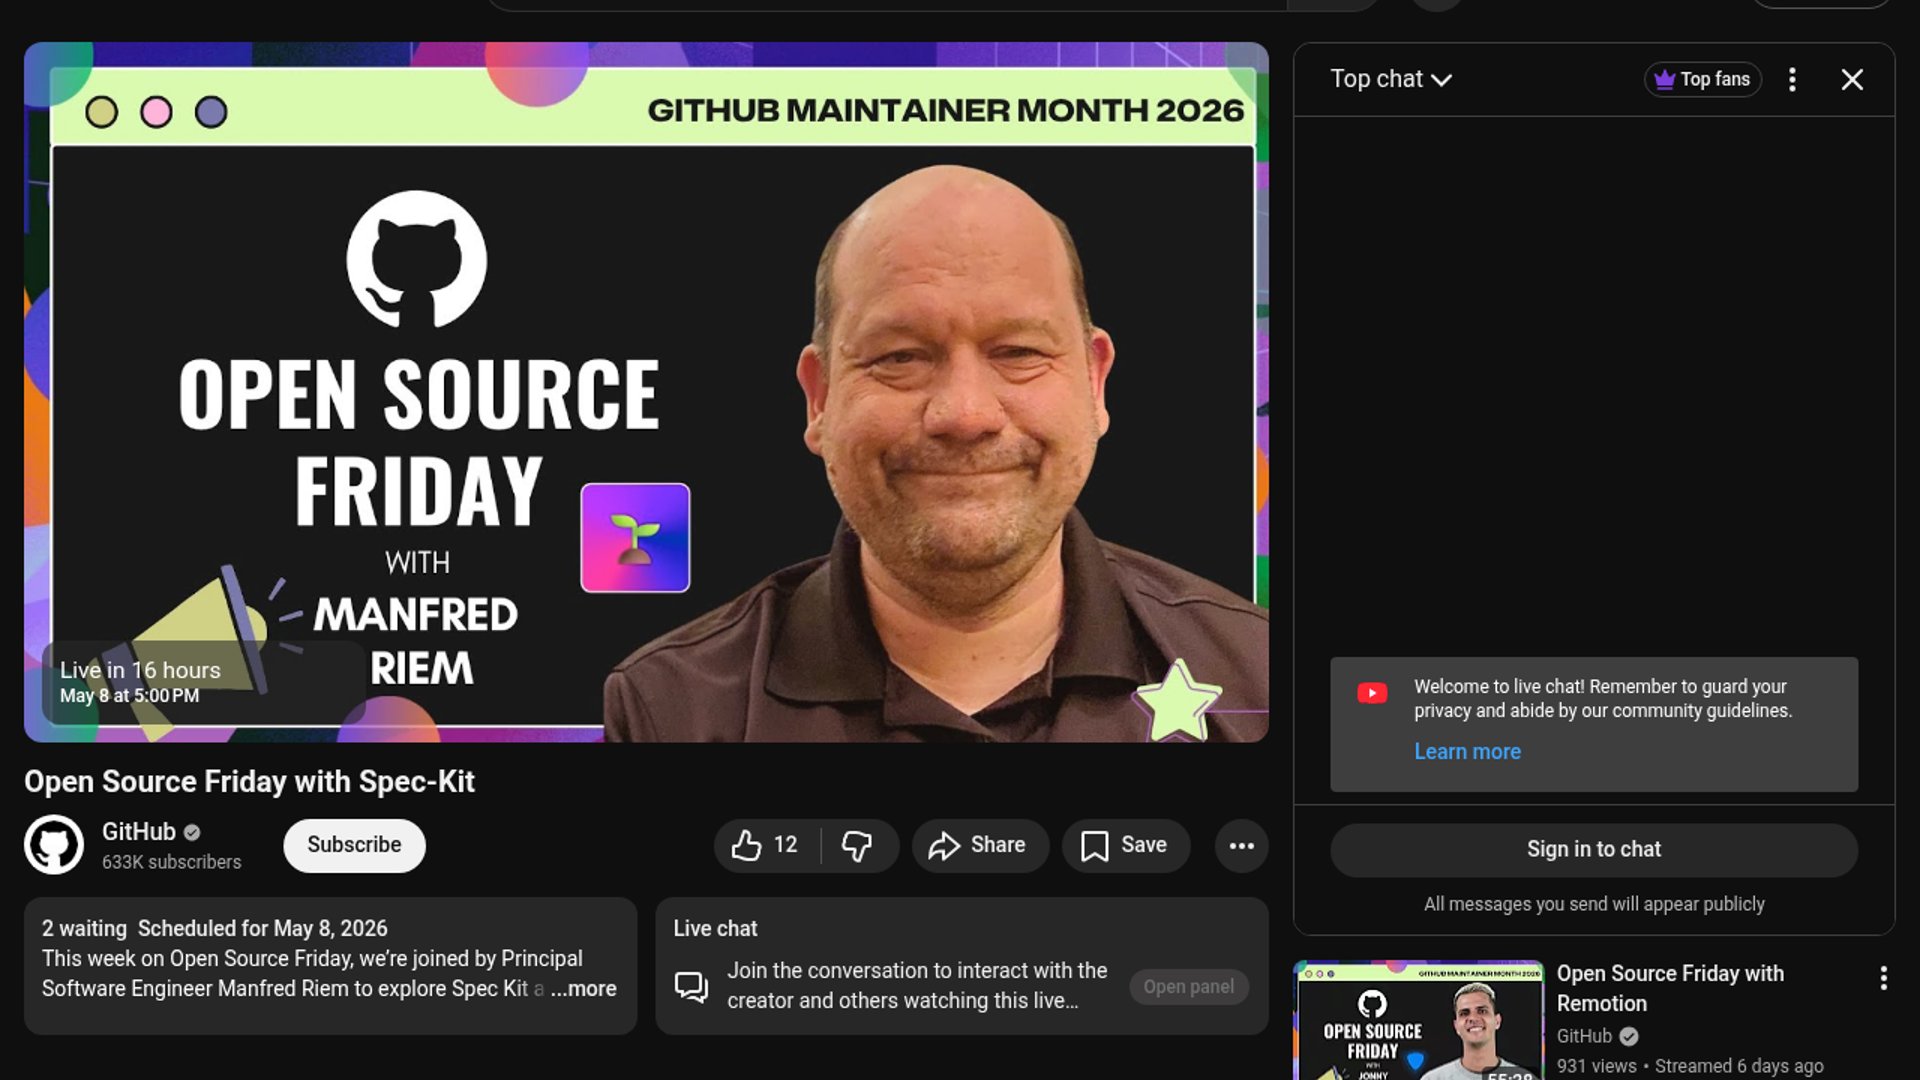Open menu for Remotion video suggestion

1883,978
